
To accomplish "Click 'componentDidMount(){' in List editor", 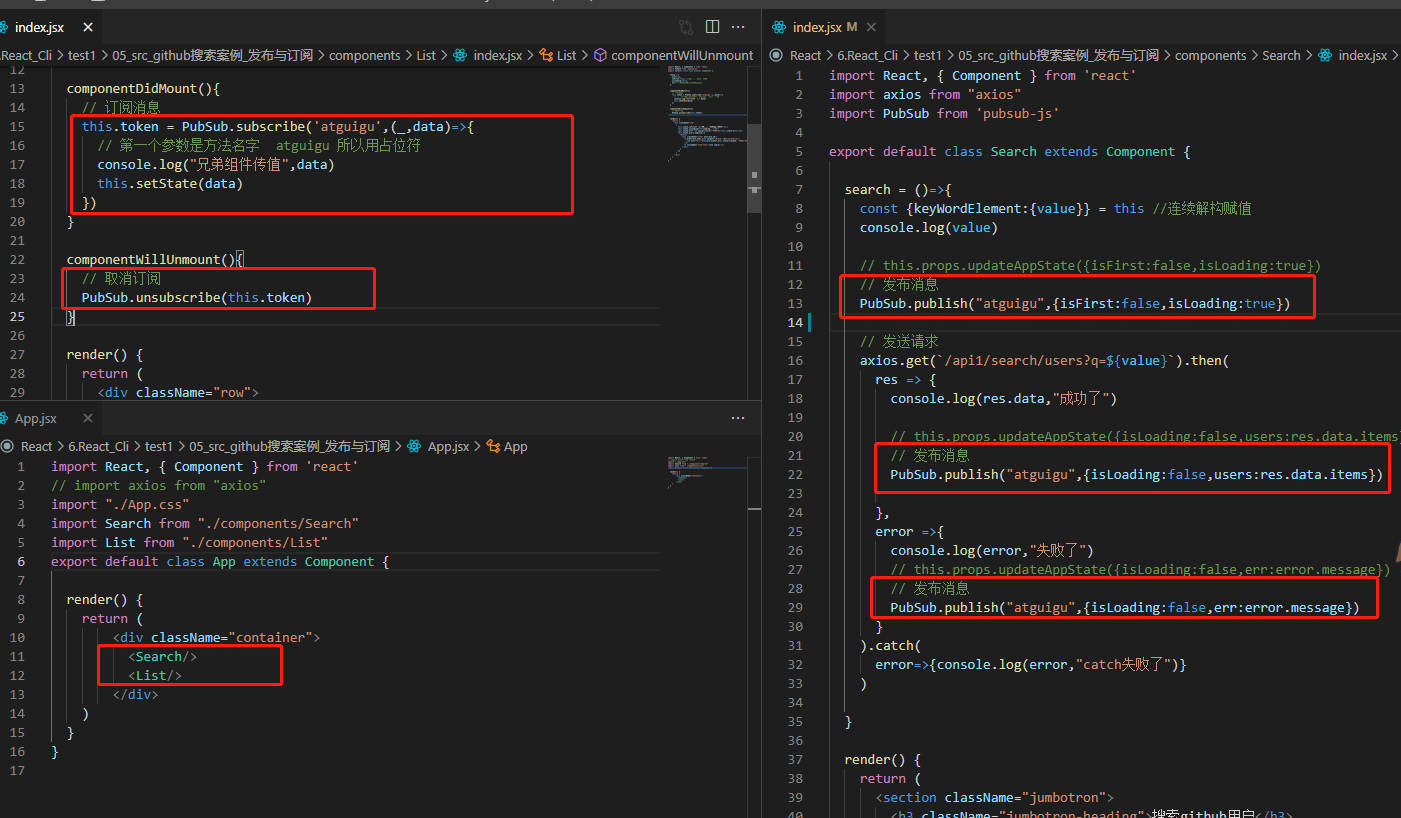I will (x=143, y=89).
